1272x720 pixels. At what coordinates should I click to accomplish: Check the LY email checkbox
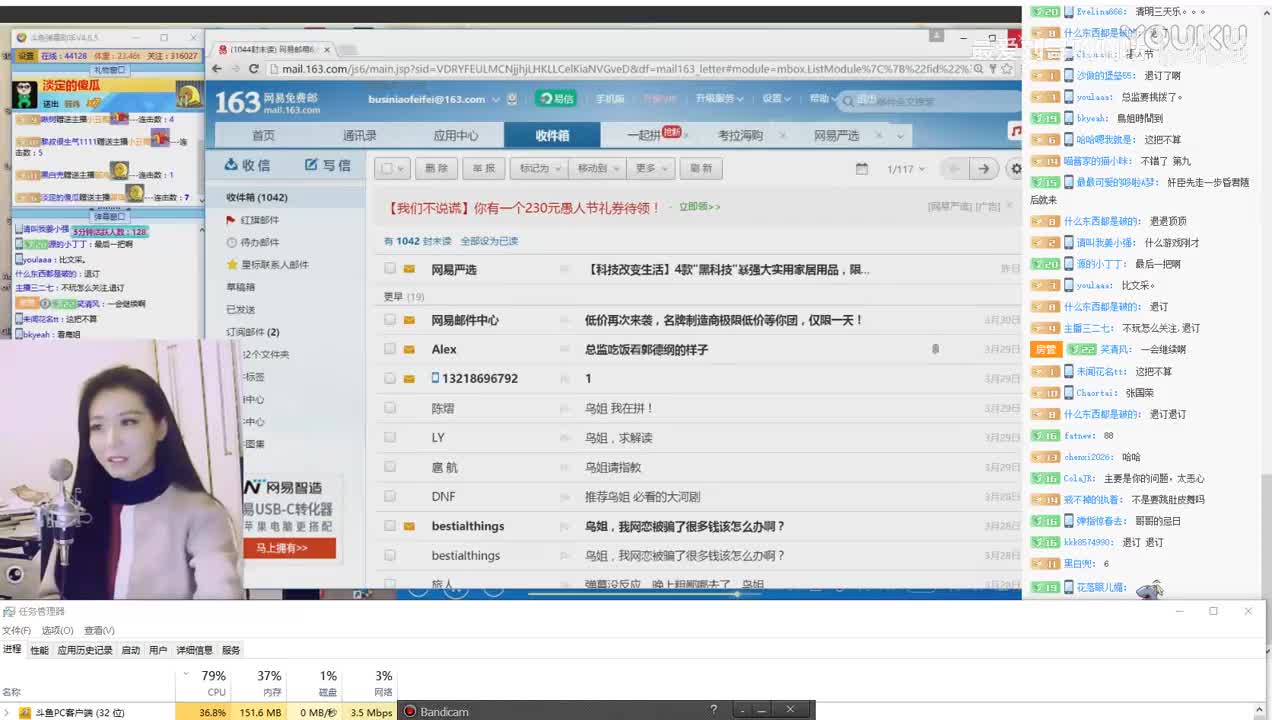coord(390,437)
